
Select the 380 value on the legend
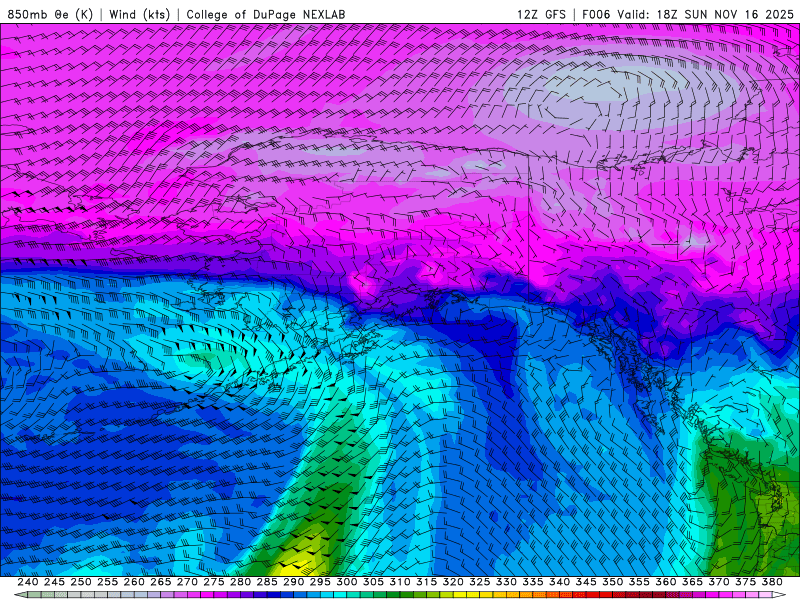tap(771, 582)
